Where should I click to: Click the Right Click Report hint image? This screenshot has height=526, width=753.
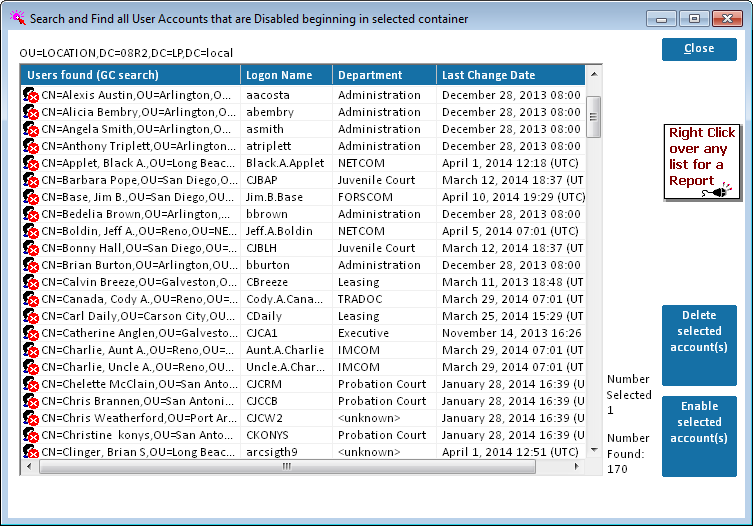[x=702, y=162]
